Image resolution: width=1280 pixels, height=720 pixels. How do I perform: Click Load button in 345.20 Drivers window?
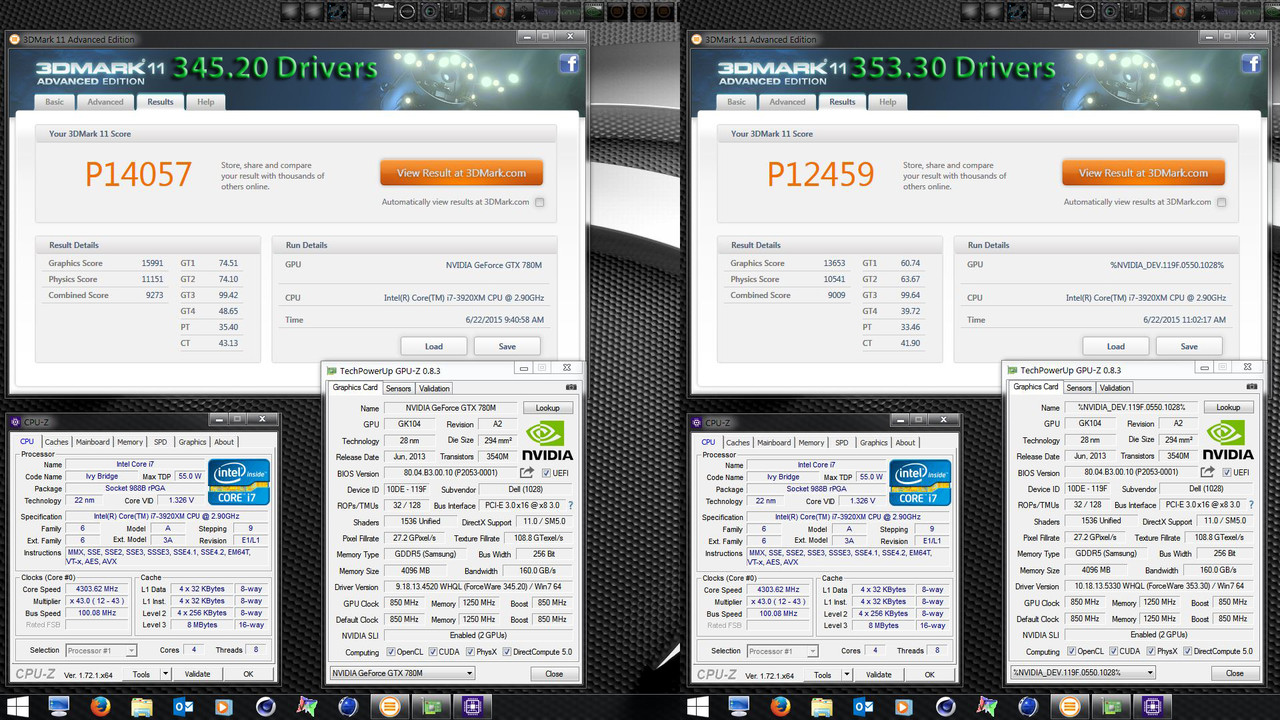tap(434, 346)
